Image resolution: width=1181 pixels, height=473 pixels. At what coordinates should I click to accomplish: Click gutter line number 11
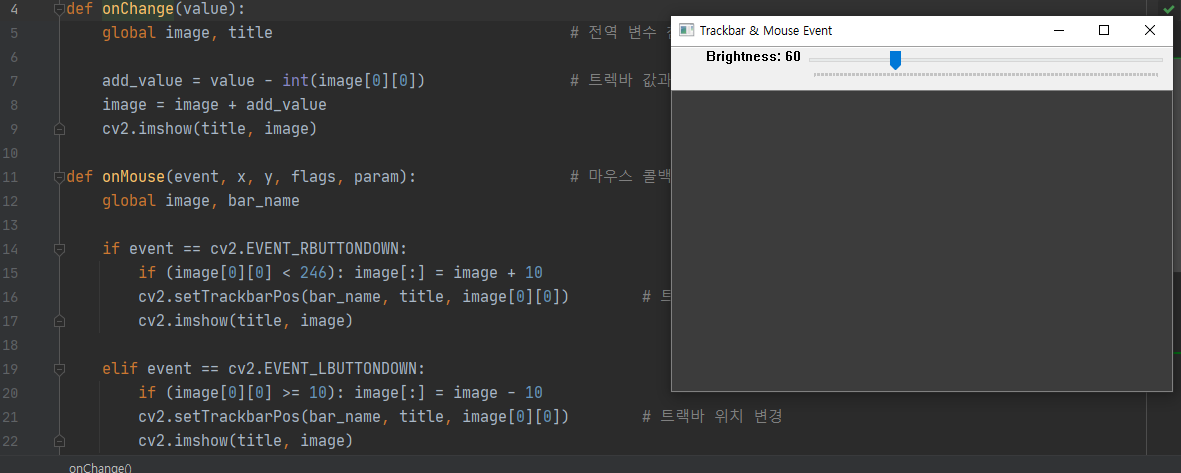11,178
